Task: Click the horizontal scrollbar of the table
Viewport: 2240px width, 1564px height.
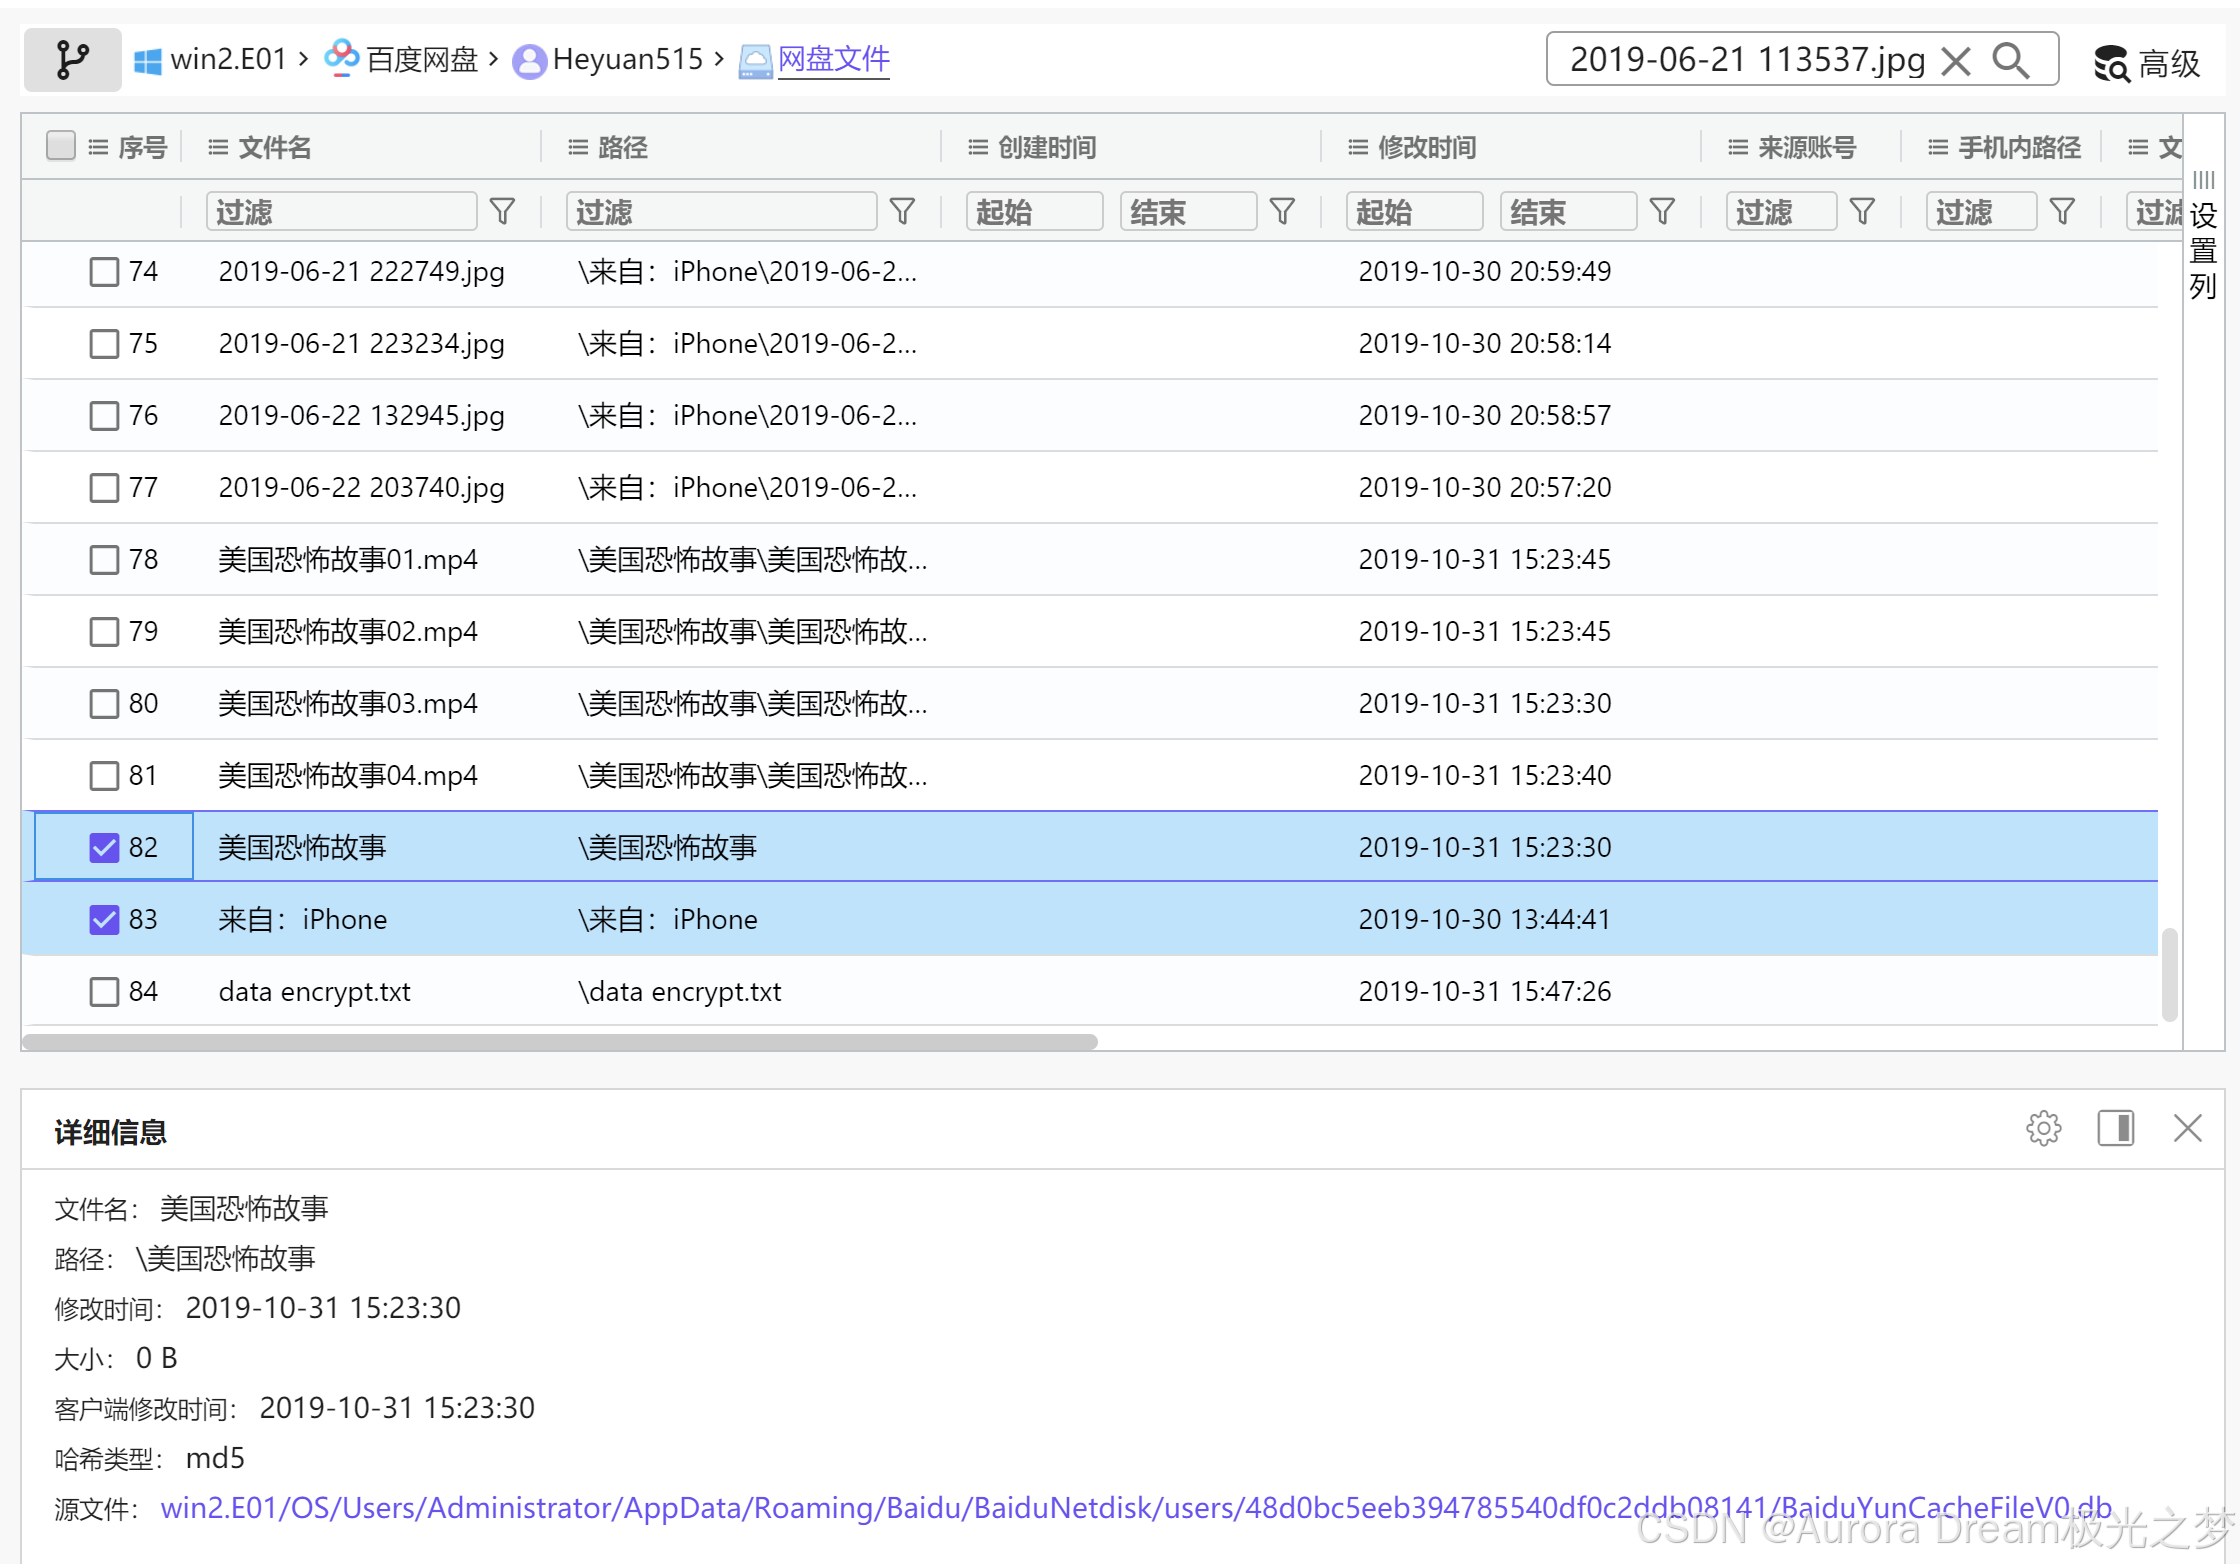Action: click(x=560, y=1041)
